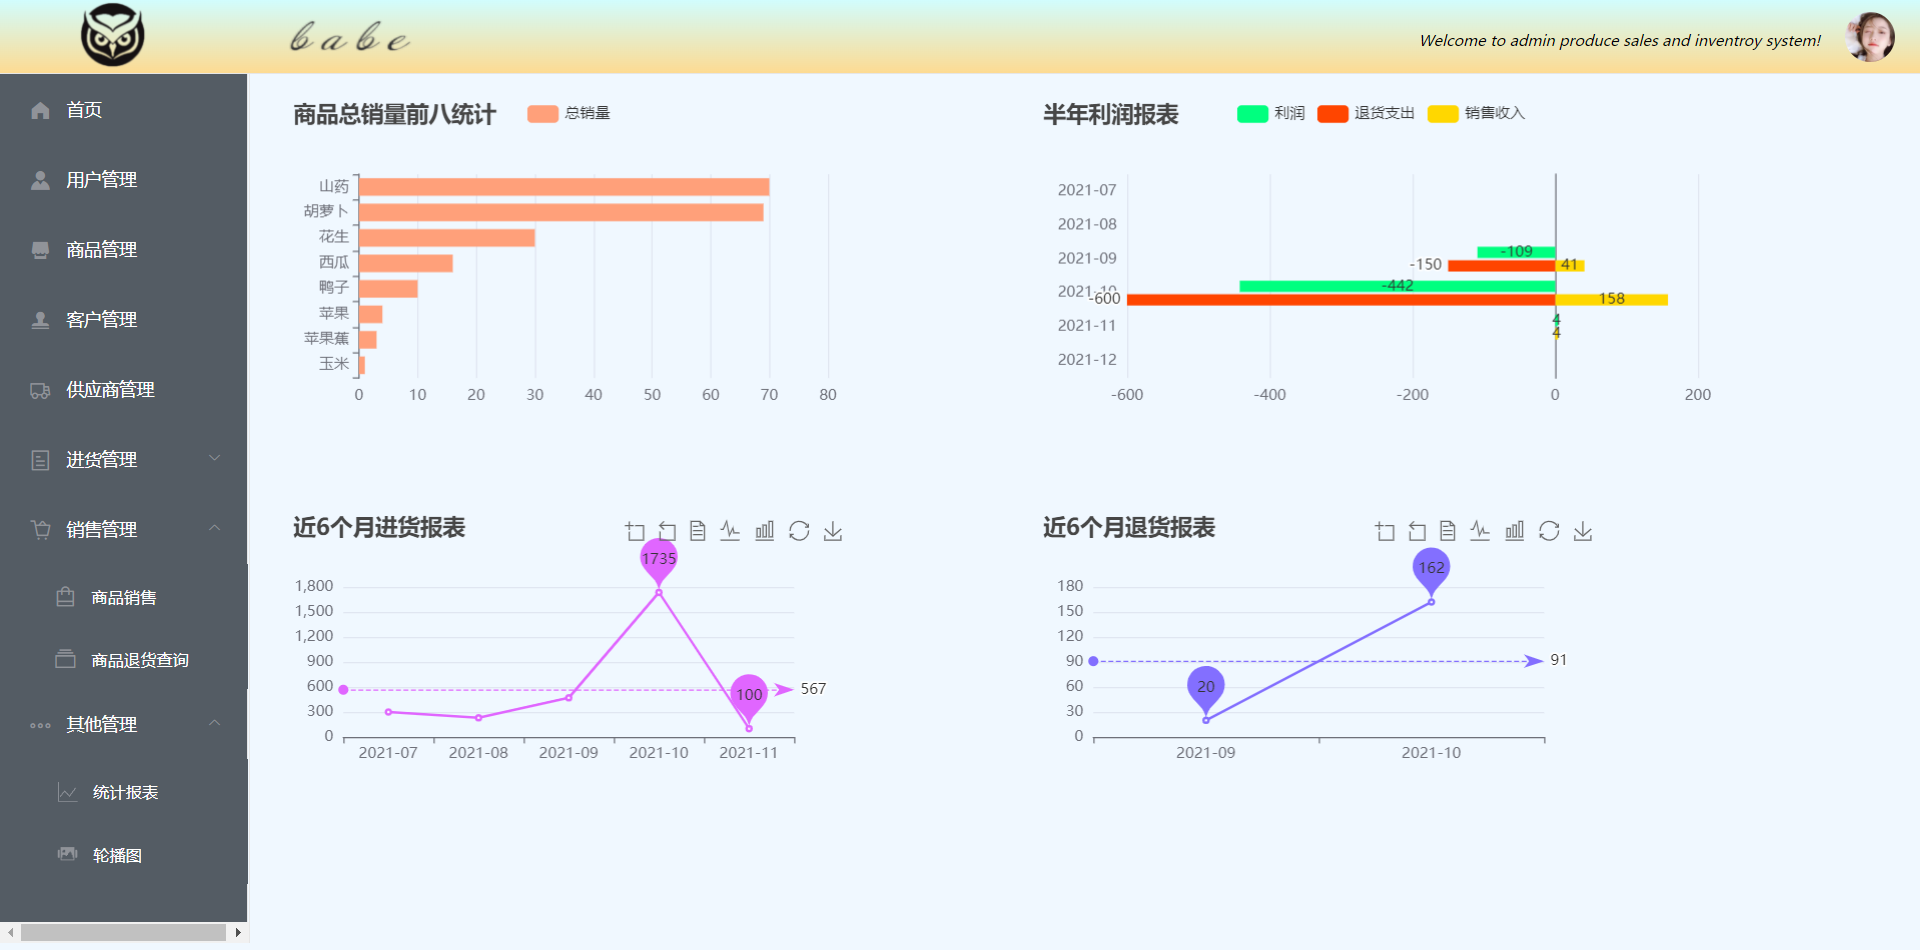Toggle the 销售收入 legend series
The height and width of the screenshot is (950, 1920).
1476,113
